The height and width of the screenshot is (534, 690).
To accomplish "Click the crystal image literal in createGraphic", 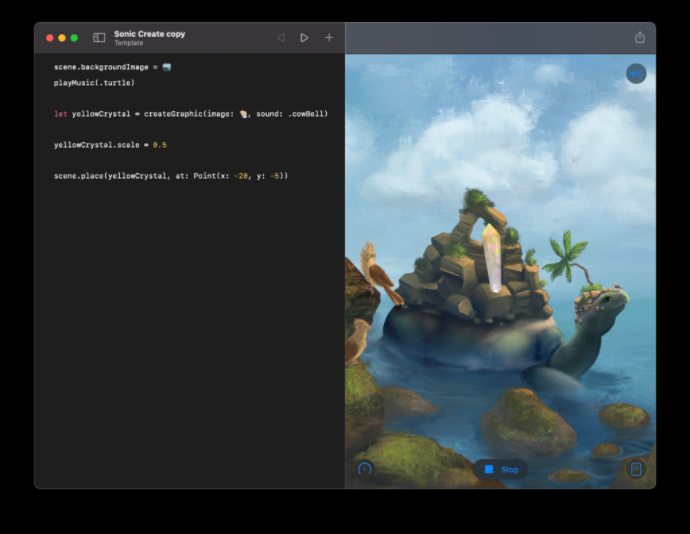I will pos(243,114).
